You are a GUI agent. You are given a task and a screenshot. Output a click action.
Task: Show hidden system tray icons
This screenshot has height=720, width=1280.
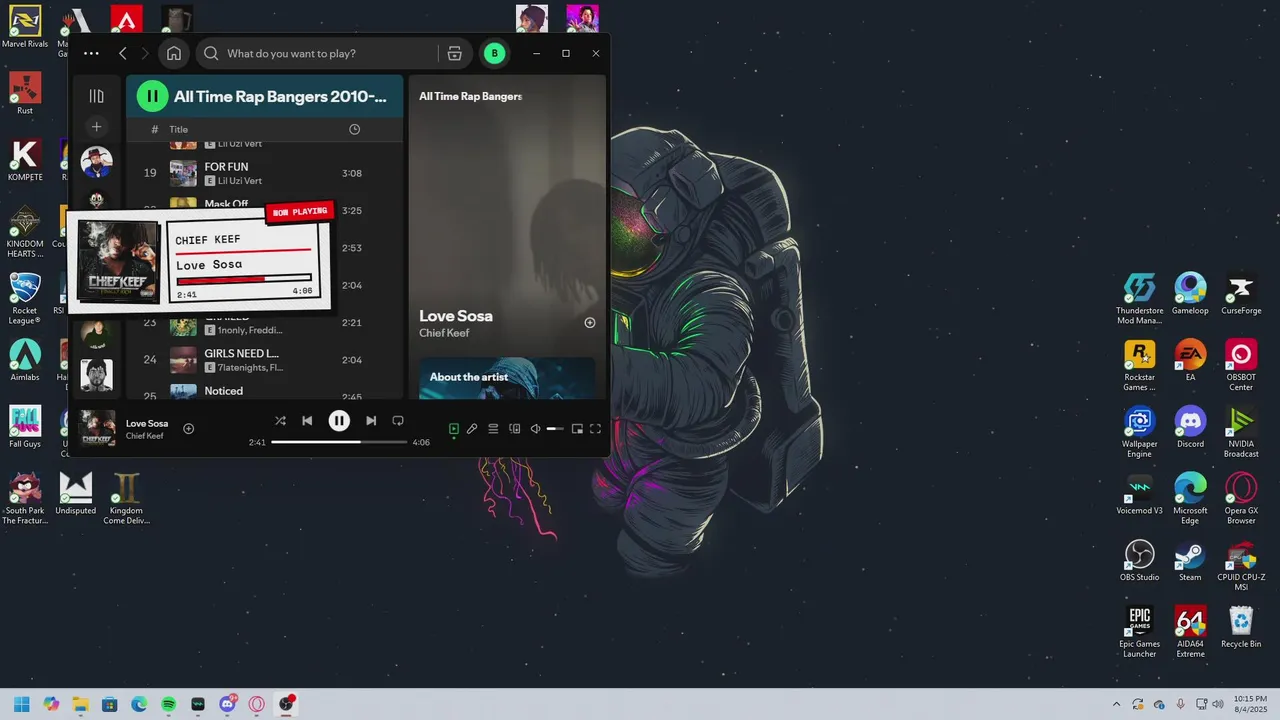point(1116,705)
